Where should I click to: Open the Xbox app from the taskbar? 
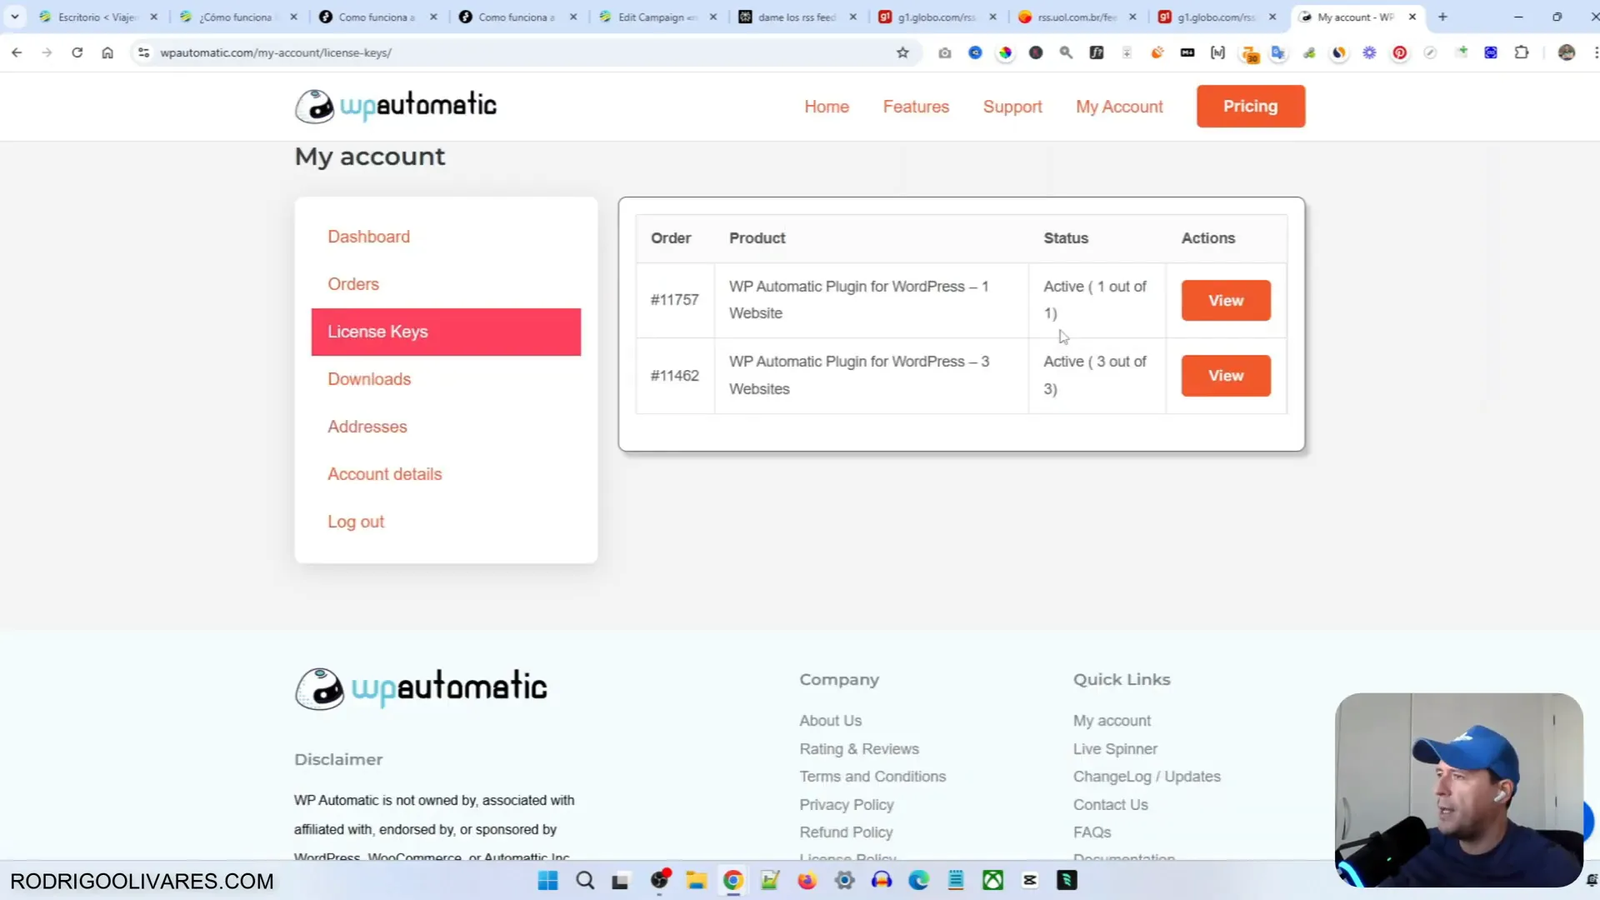pos(992,880)
